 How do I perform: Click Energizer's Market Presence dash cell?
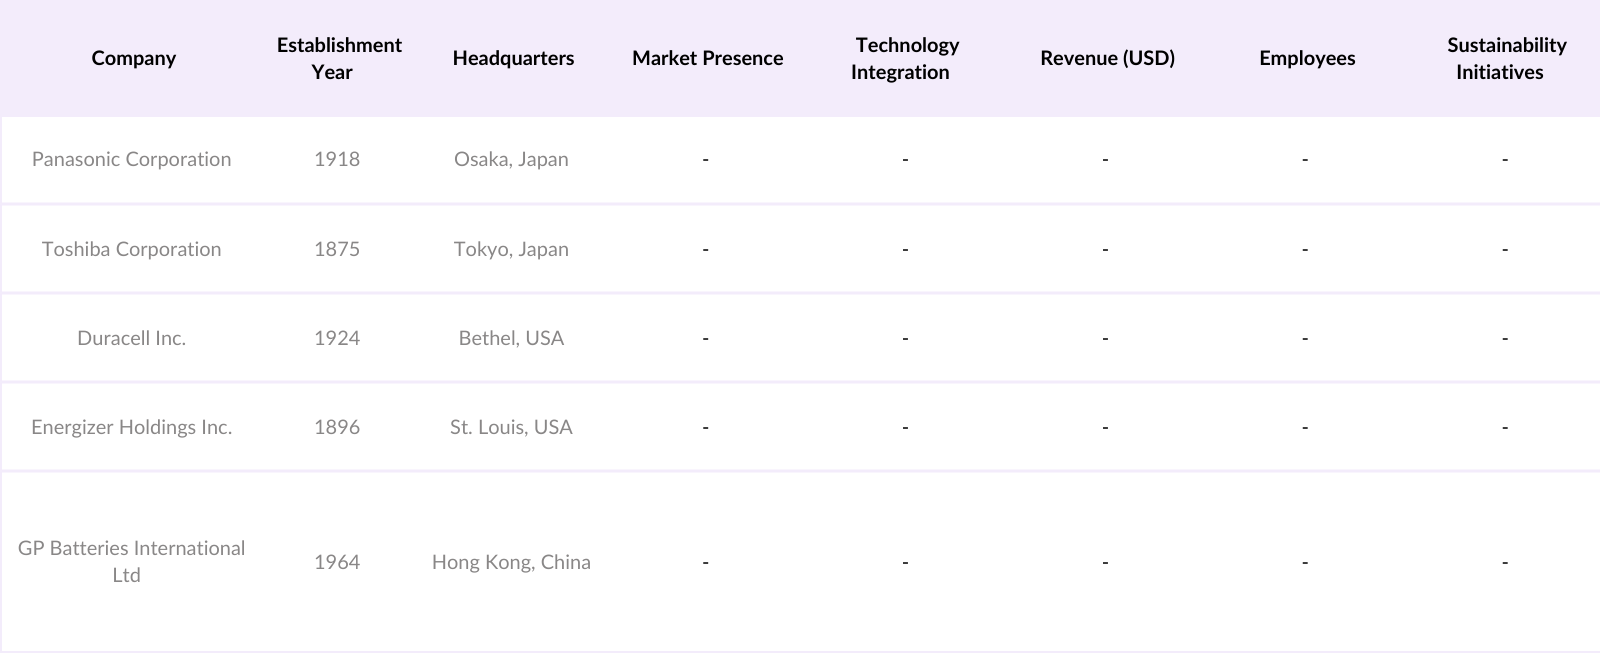705,427
